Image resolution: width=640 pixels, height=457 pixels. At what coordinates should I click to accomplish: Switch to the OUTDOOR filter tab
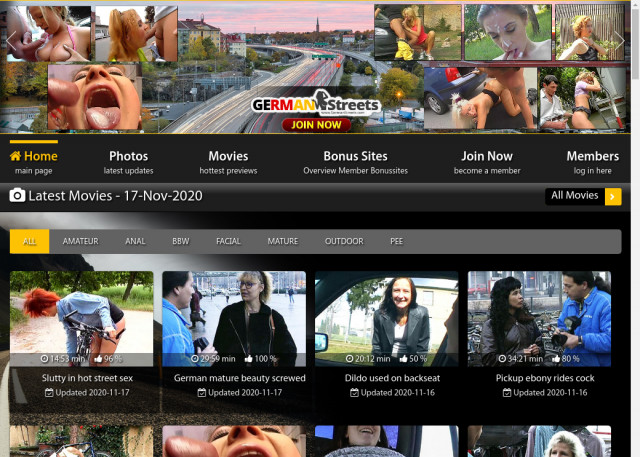(x=344, y=241)
